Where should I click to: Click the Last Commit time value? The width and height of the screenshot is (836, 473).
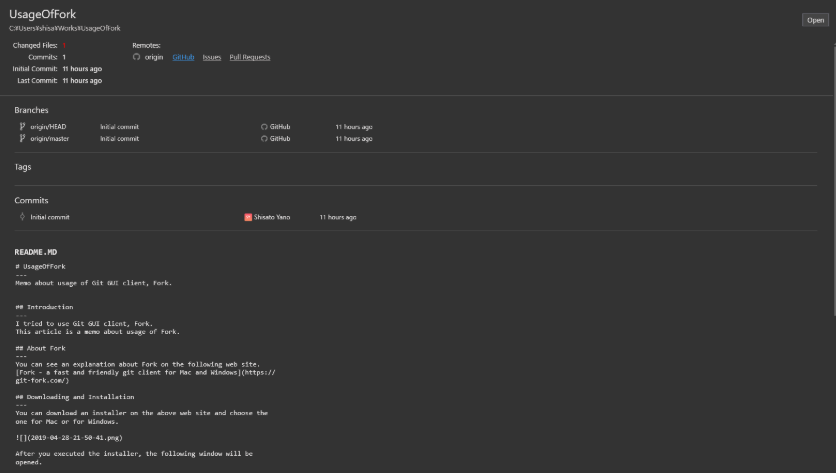82,81
